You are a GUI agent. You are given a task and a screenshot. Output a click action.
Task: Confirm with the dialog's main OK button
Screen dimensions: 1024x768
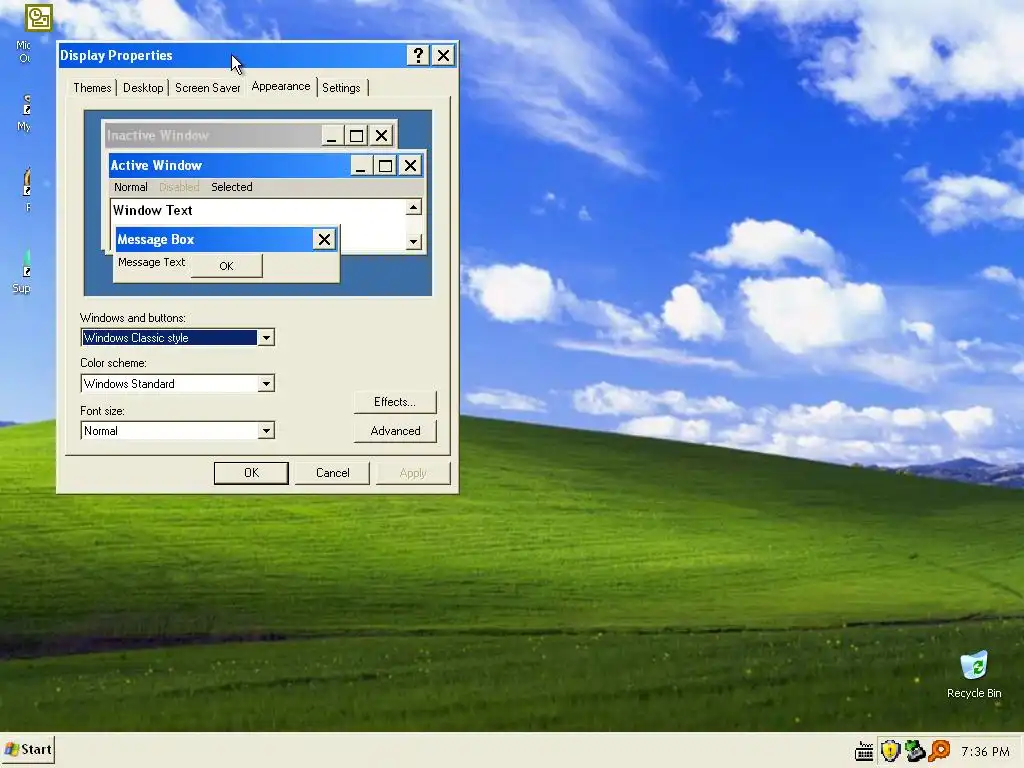pos(251,473)
